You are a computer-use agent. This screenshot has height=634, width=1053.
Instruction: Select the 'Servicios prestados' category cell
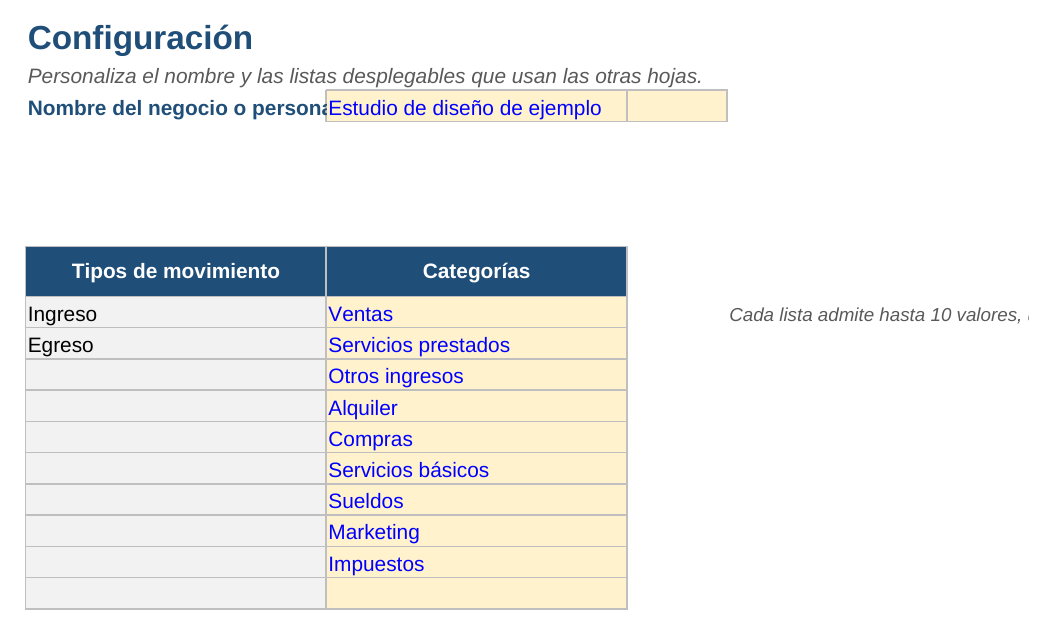(x=476, y=343)
